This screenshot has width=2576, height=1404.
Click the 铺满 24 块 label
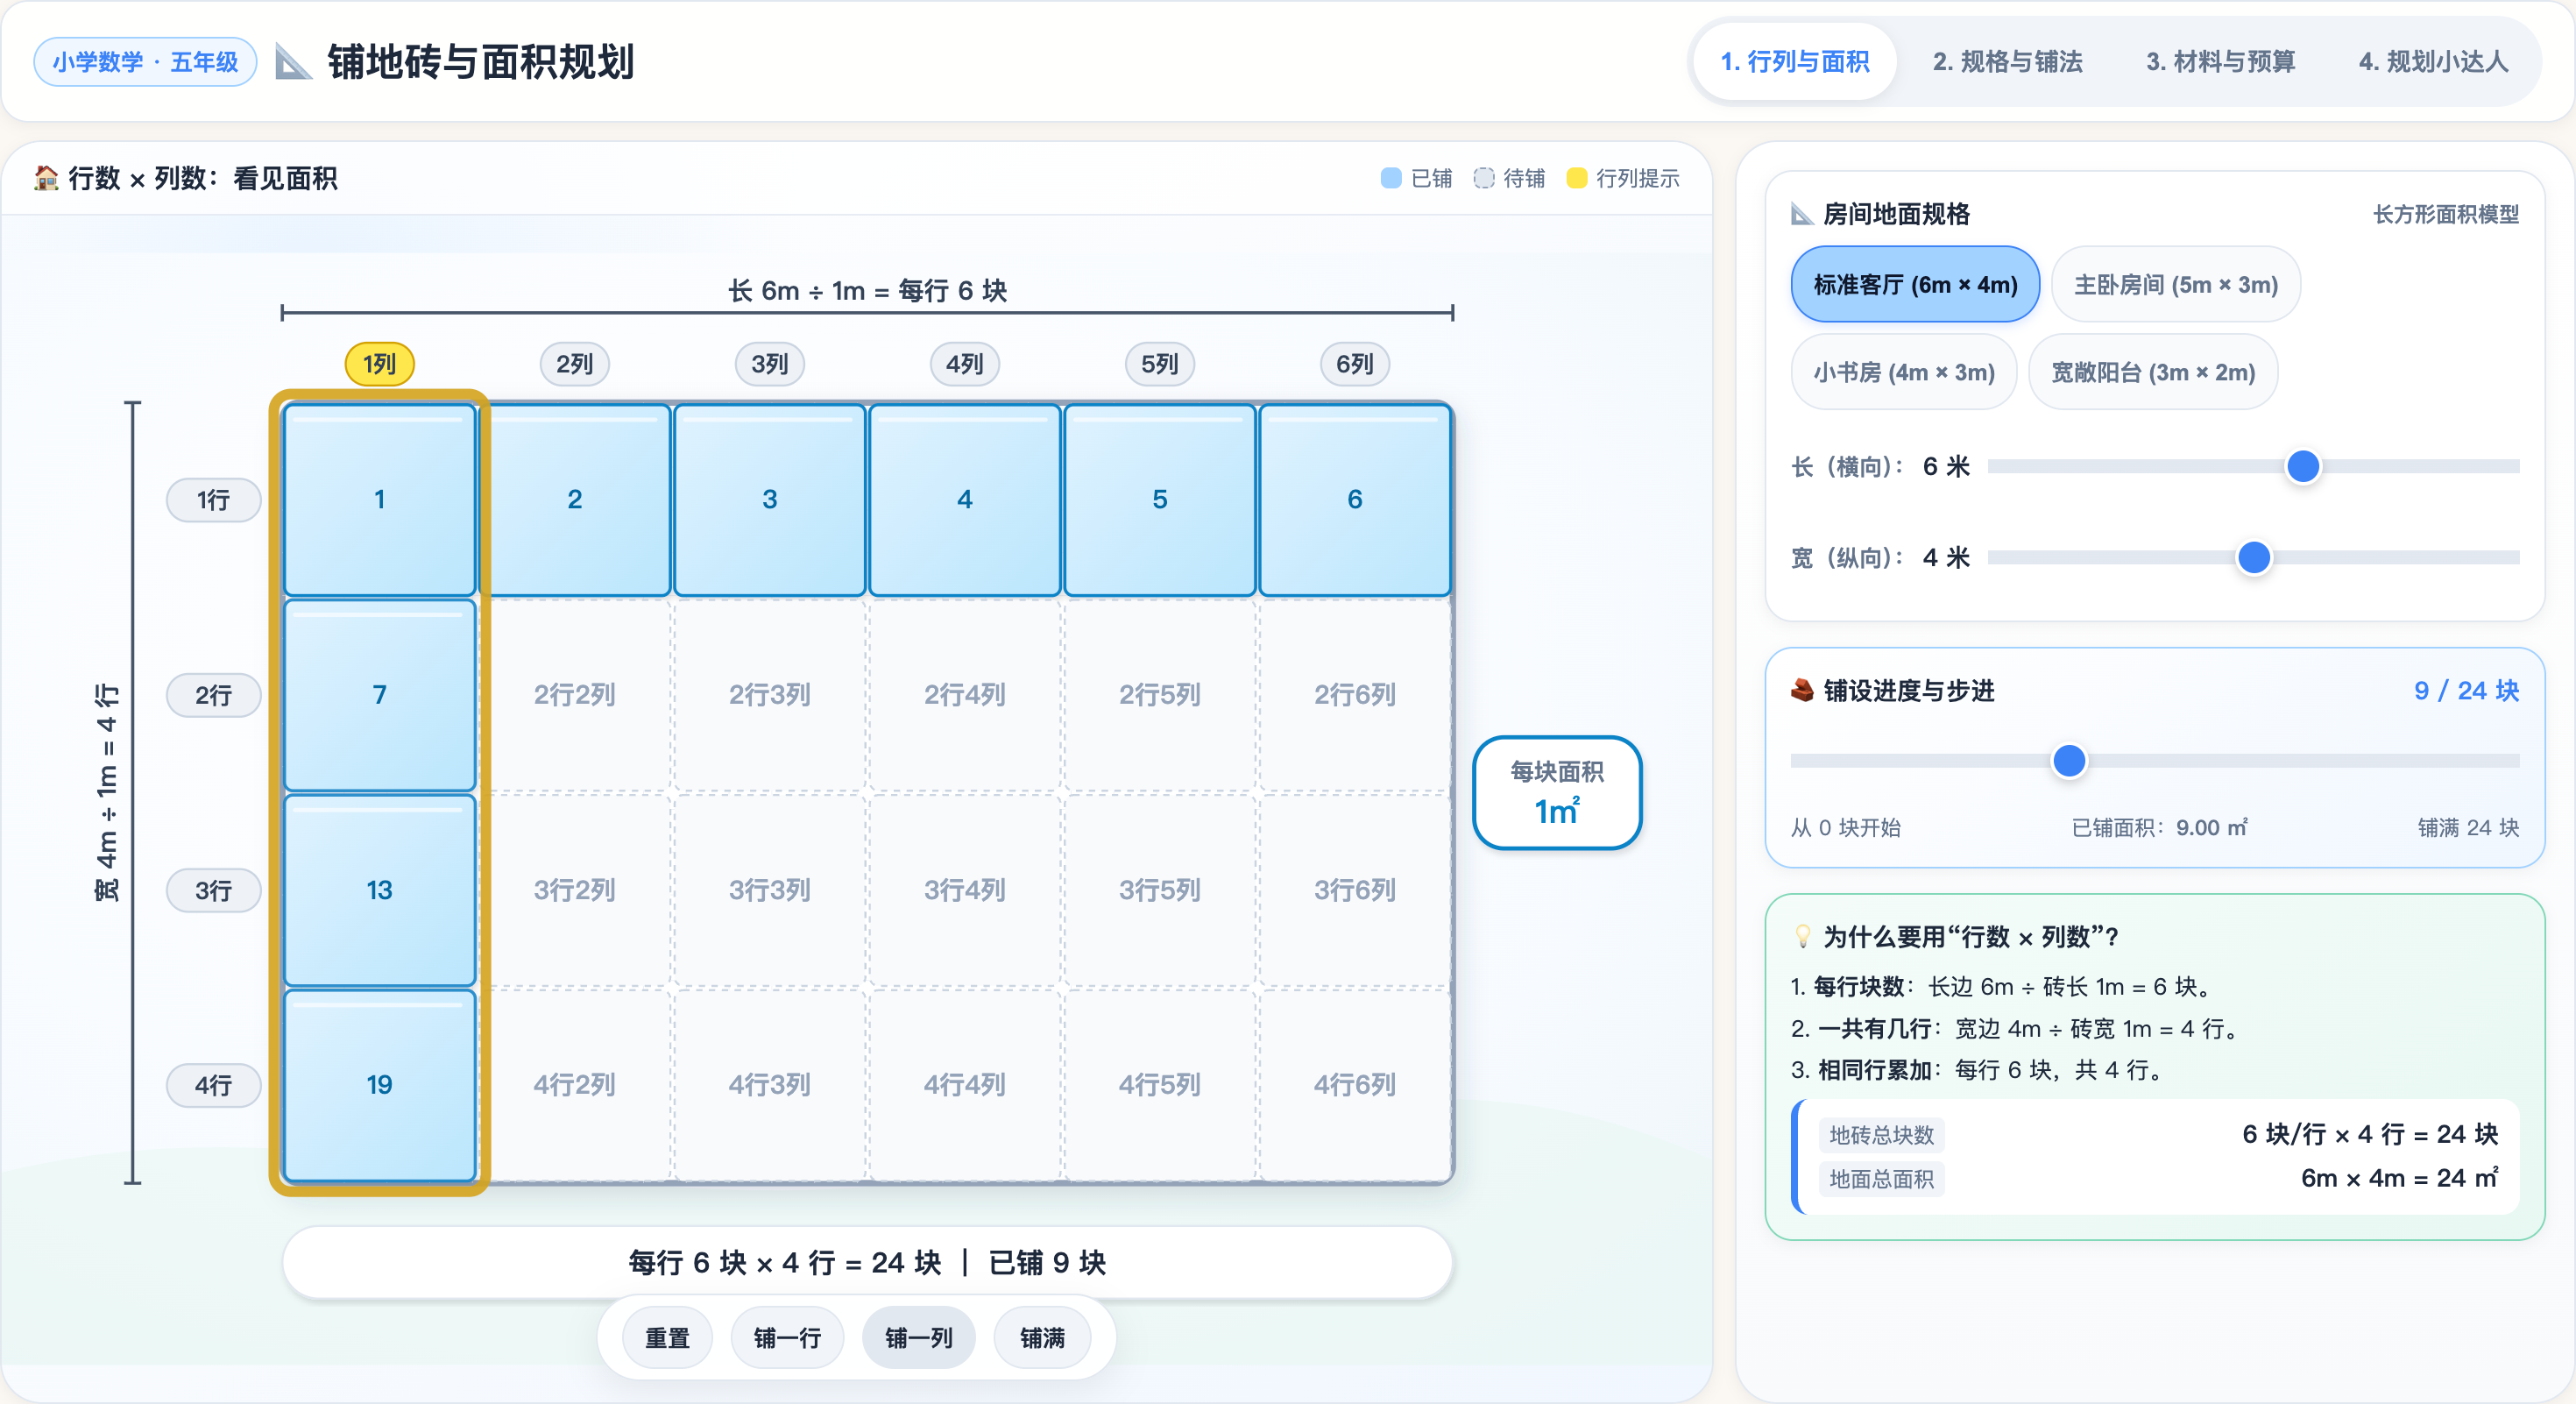[2468, 828]
